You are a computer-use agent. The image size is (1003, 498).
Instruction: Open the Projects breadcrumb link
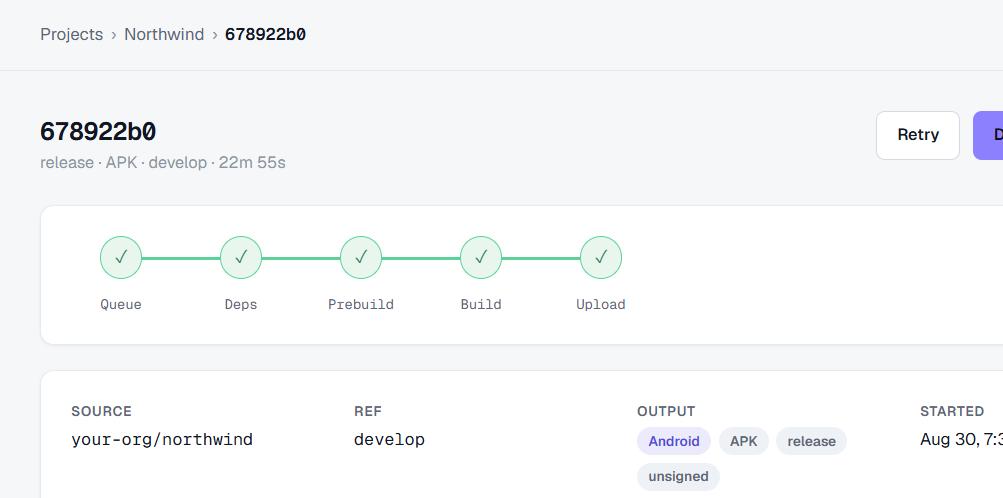click(71, 35)
